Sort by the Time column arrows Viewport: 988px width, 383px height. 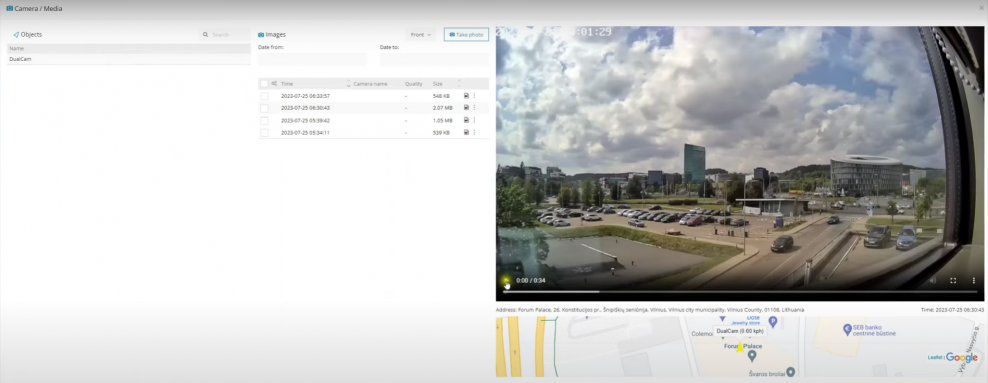pos(348,83)
